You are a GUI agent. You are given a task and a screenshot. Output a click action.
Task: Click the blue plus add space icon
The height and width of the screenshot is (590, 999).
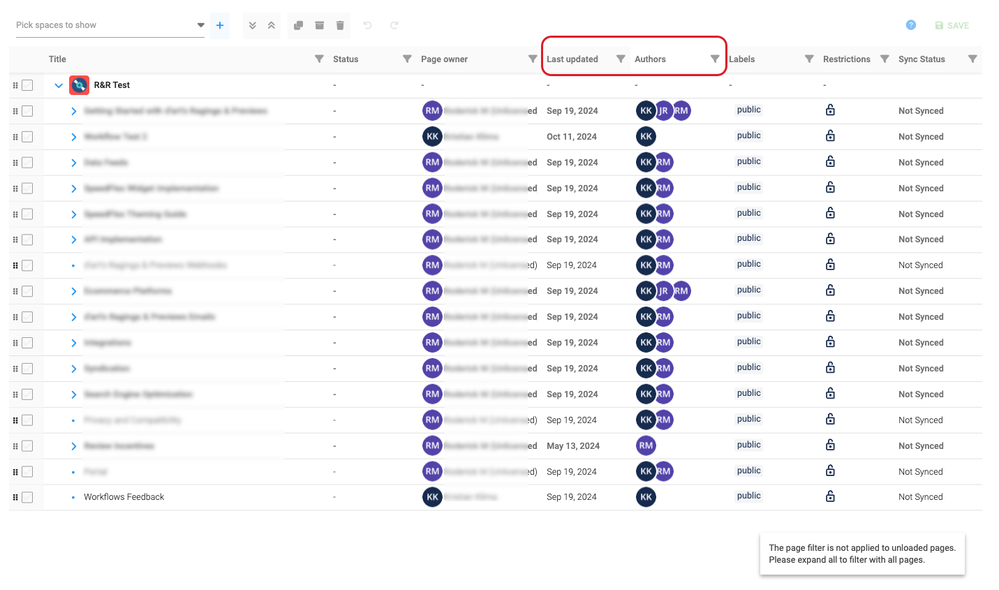[220, 25]
